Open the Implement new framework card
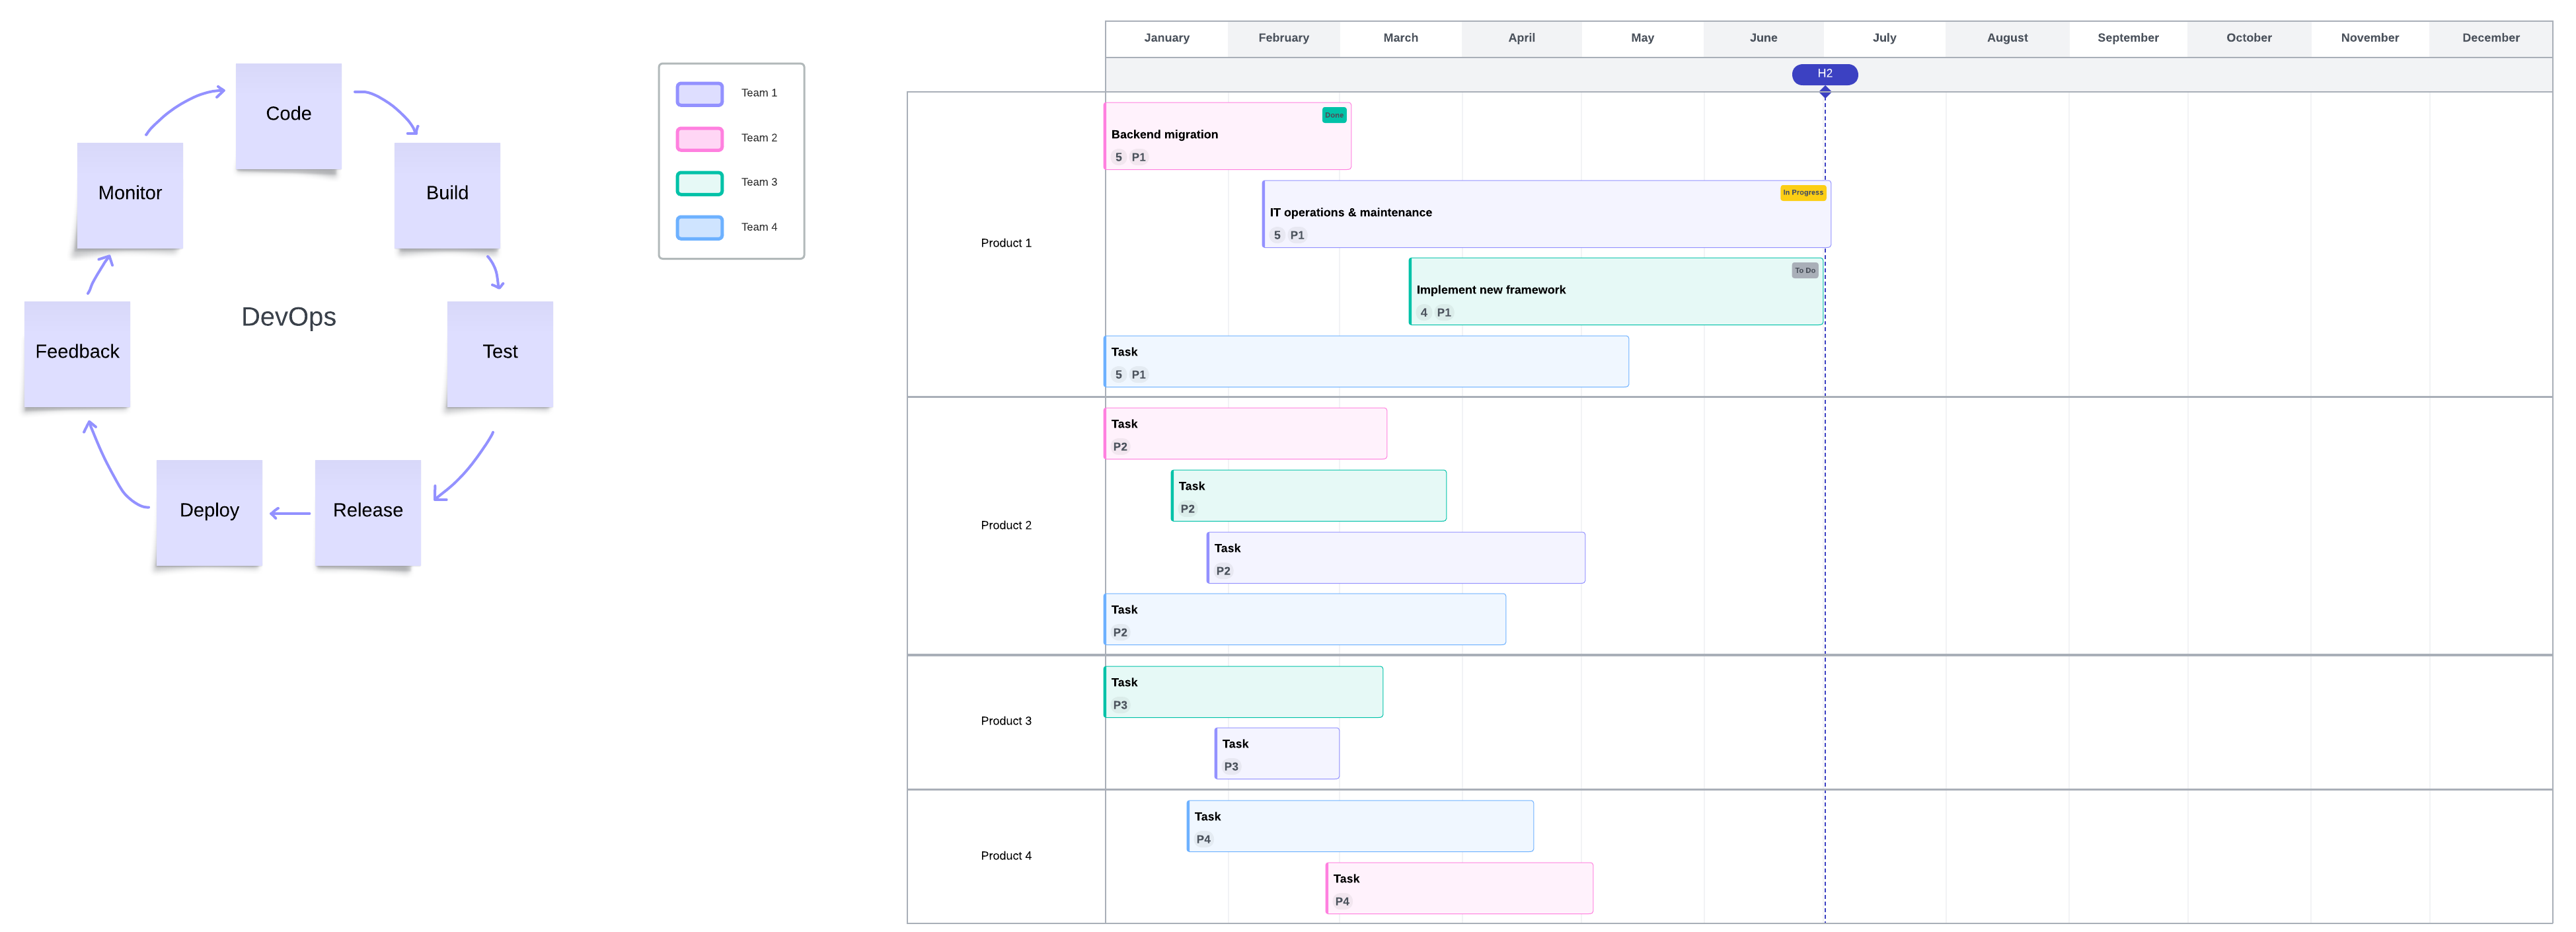2576x932 pixels. 1615,291
